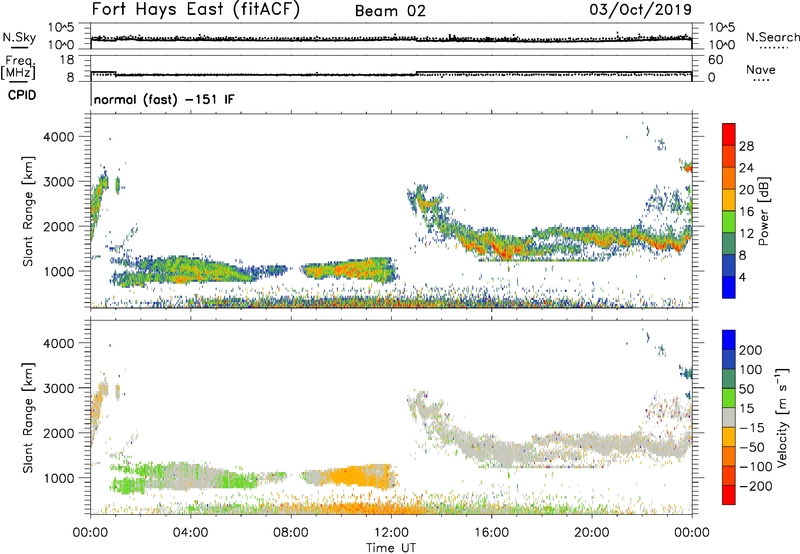Click the '1000' tick of the velocity panel

(x=59, y=478)
